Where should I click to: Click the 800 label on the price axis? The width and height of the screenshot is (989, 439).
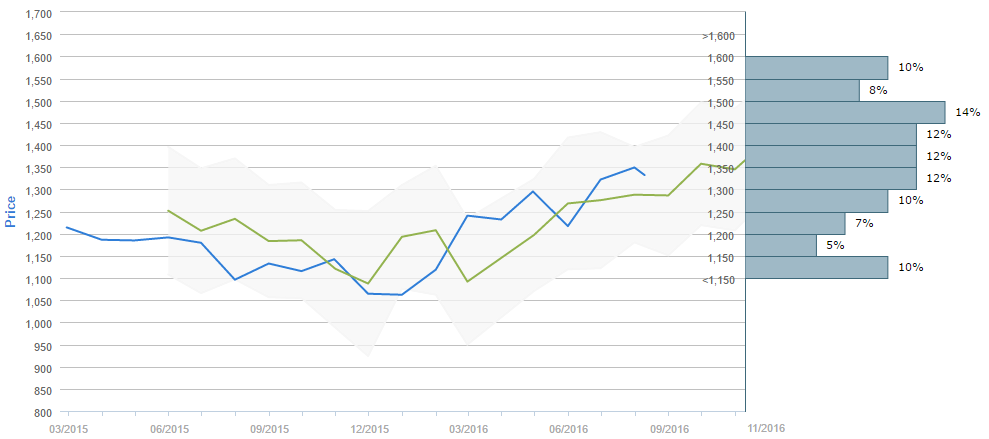click(44, 412)
